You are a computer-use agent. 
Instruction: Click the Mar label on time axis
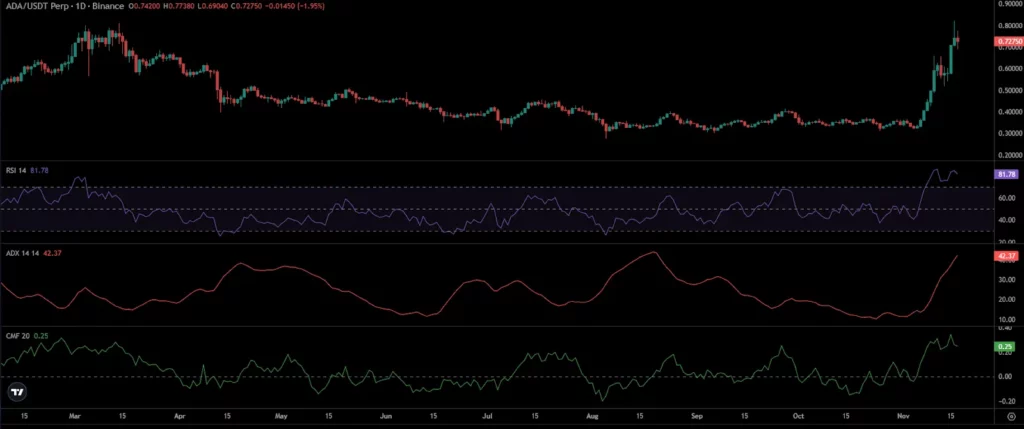click(75, 415)
